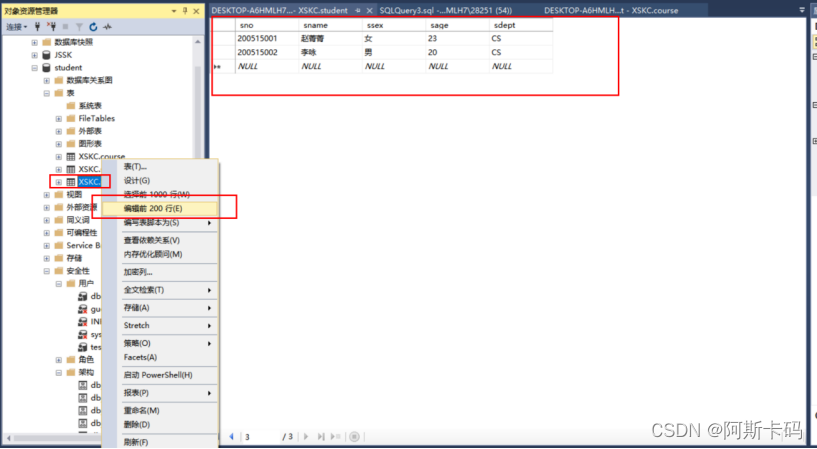The image size is (817, 449).
Task: Click the filter funnel icon
Action: [x=79, y=27]
